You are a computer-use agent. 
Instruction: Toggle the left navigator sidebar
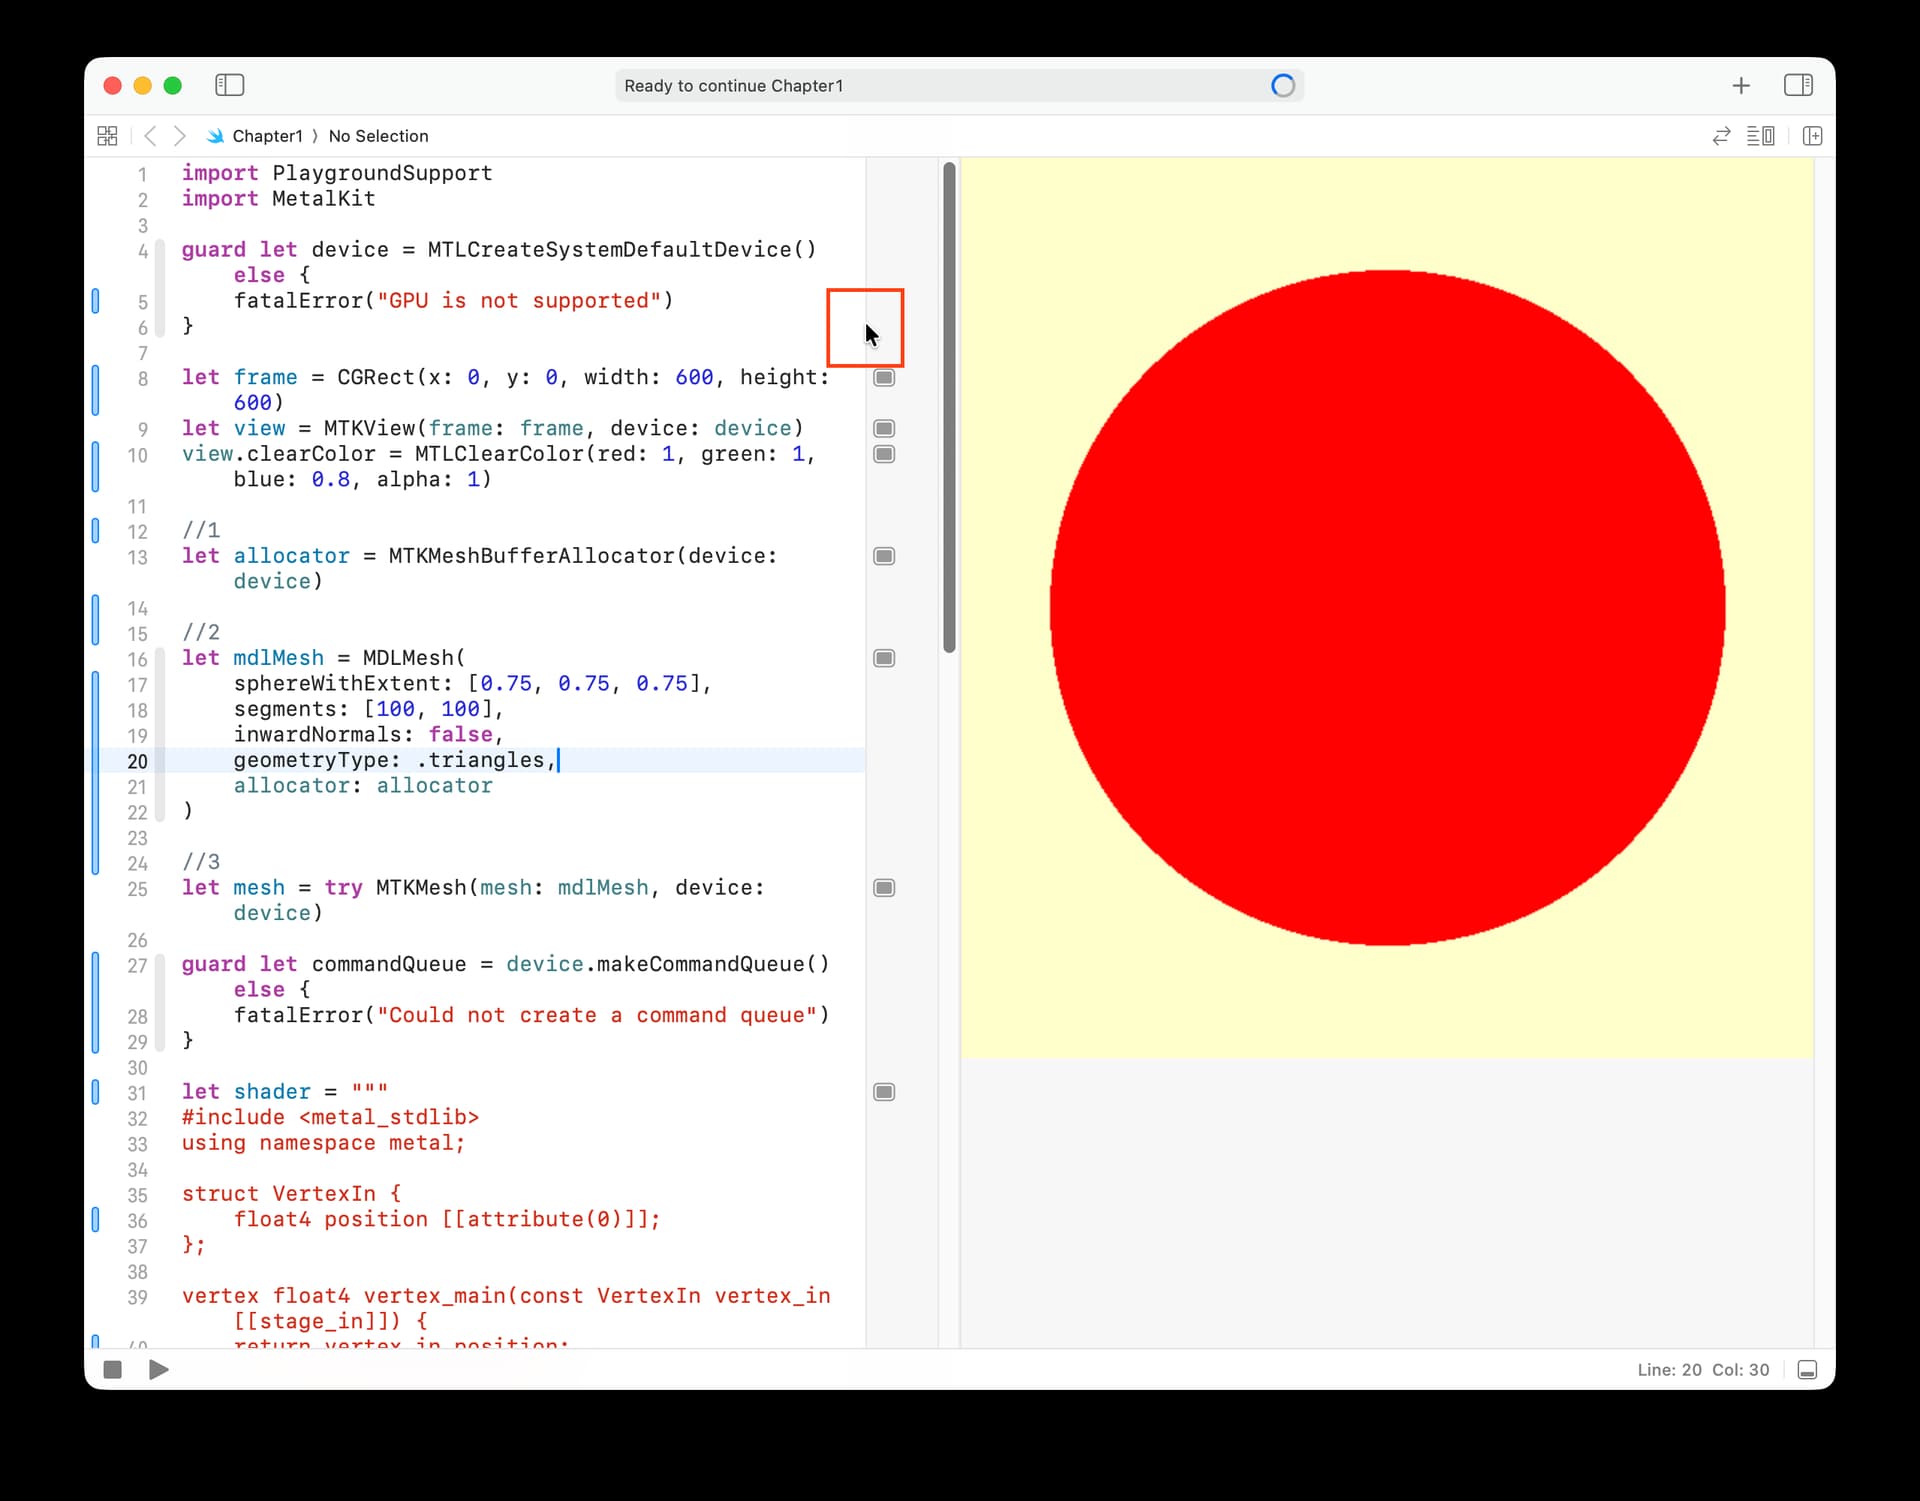(229, 85)
